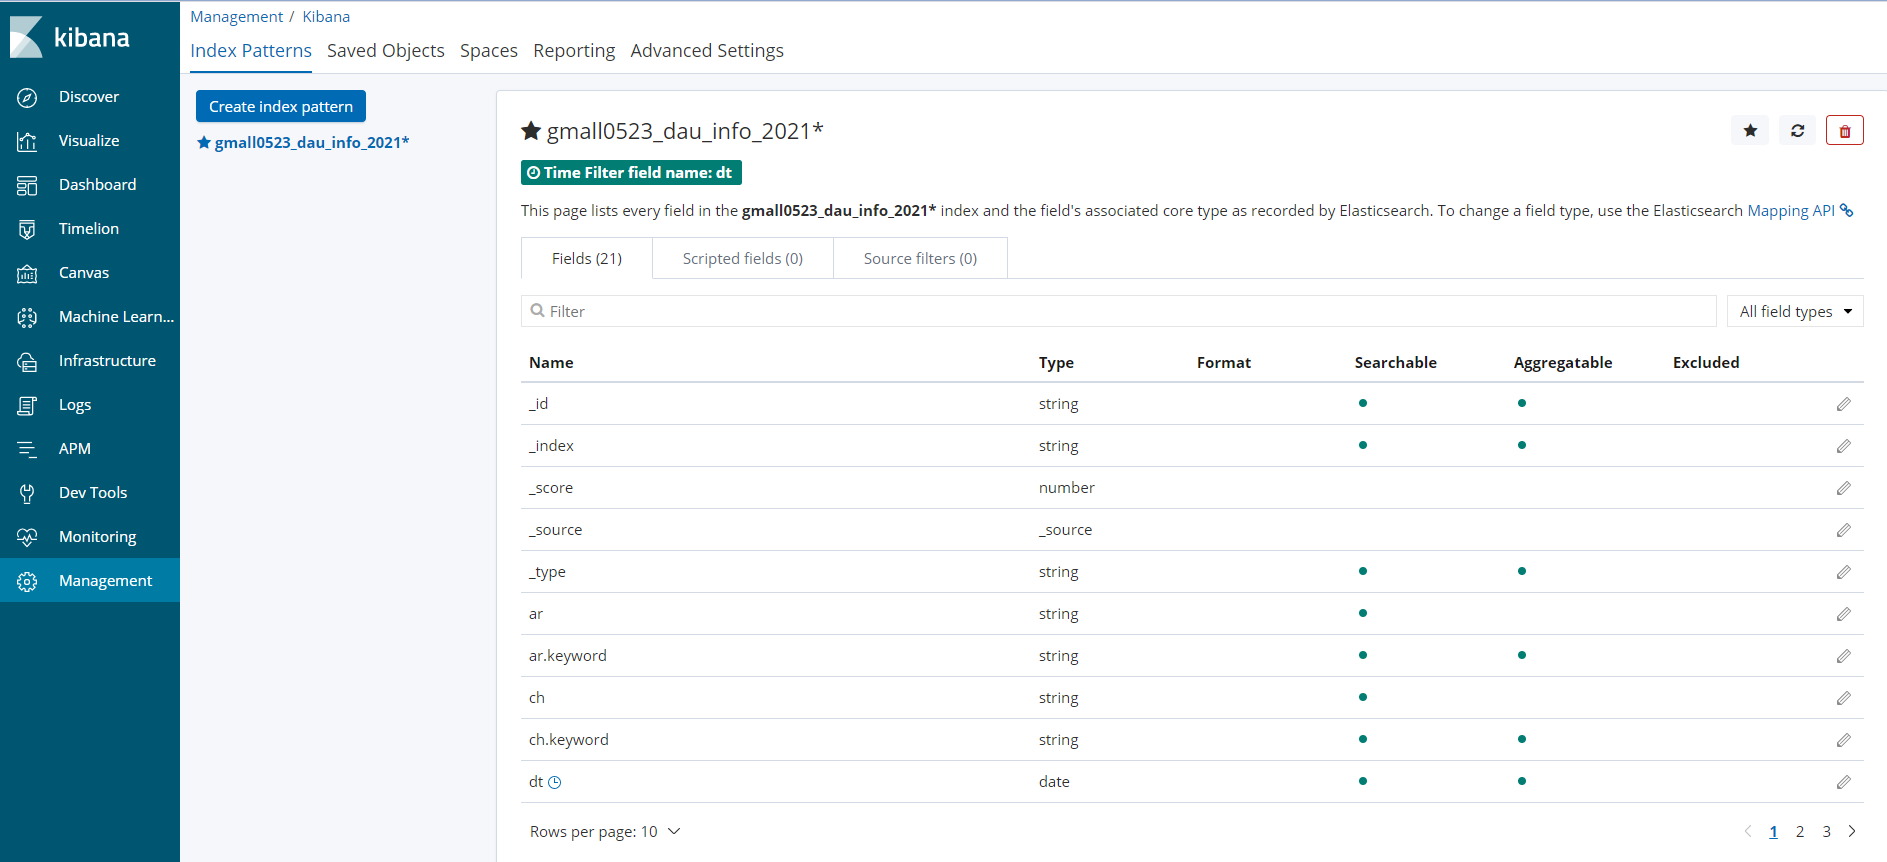Open Saved Objects menu item
The height and width of the screenshot is (862, 1887).
coord(385,51)
